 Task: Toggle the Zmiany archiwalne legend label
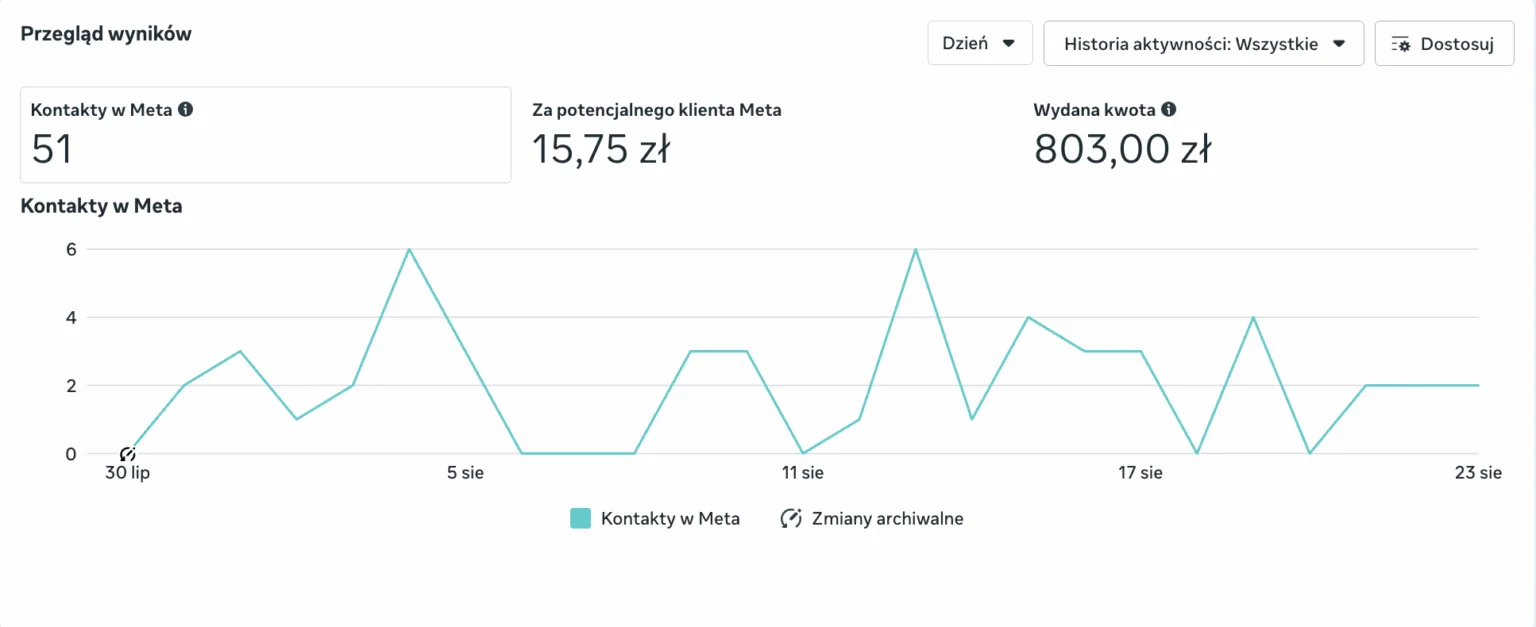tap(888, 518)
